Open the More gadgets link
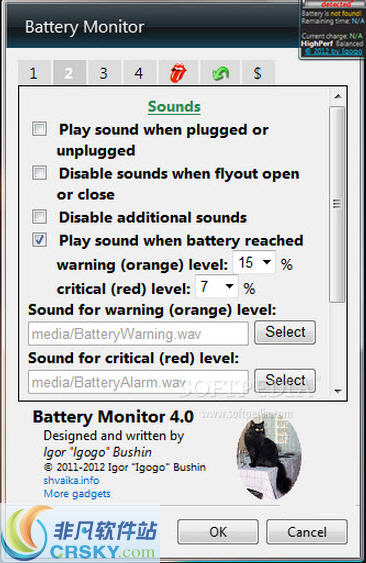This screenshot has height=563, width=366. tap(77, 494)
